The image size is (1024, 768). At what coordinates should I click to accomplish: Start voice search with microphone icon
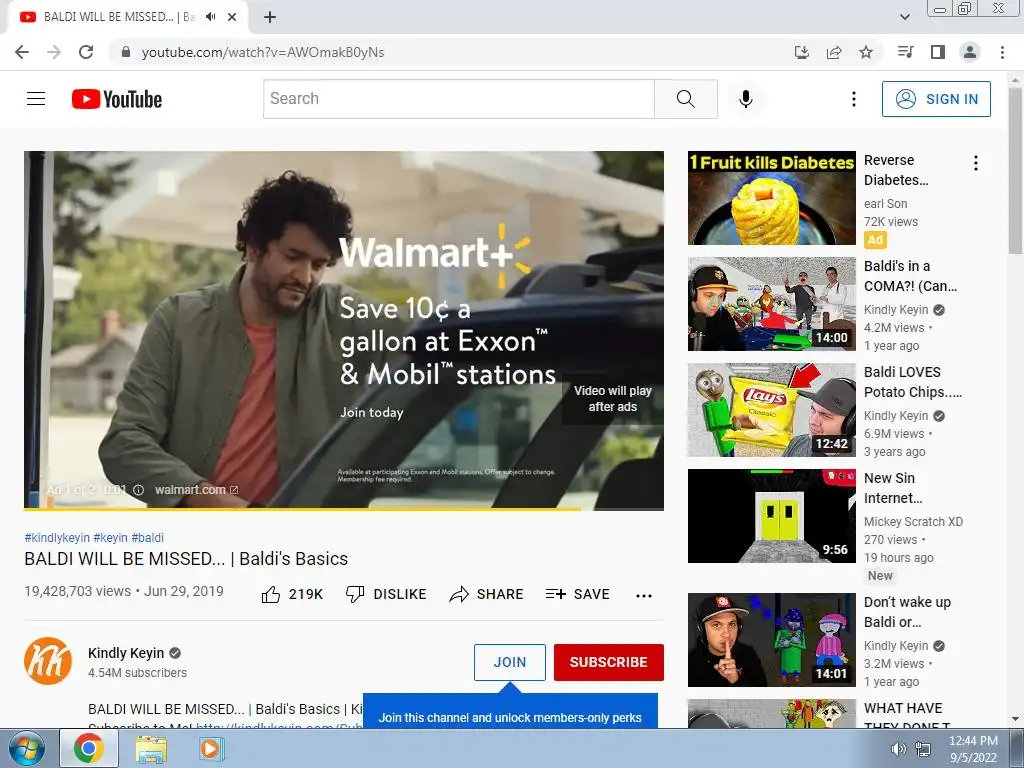click(746, 99)
